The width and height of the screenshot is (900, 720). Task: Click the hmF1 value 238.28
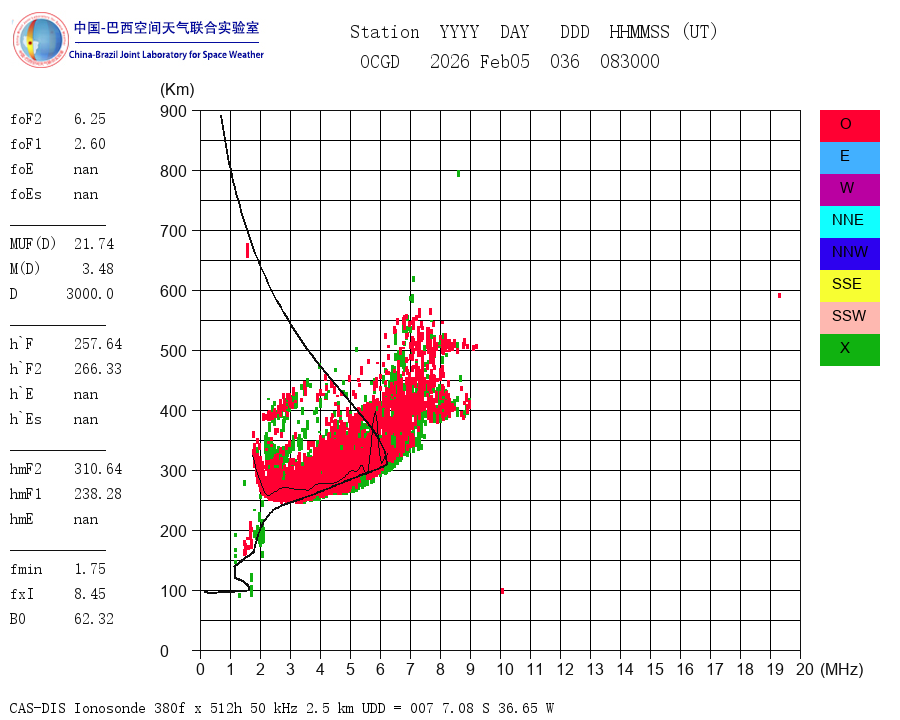(98, 494)
